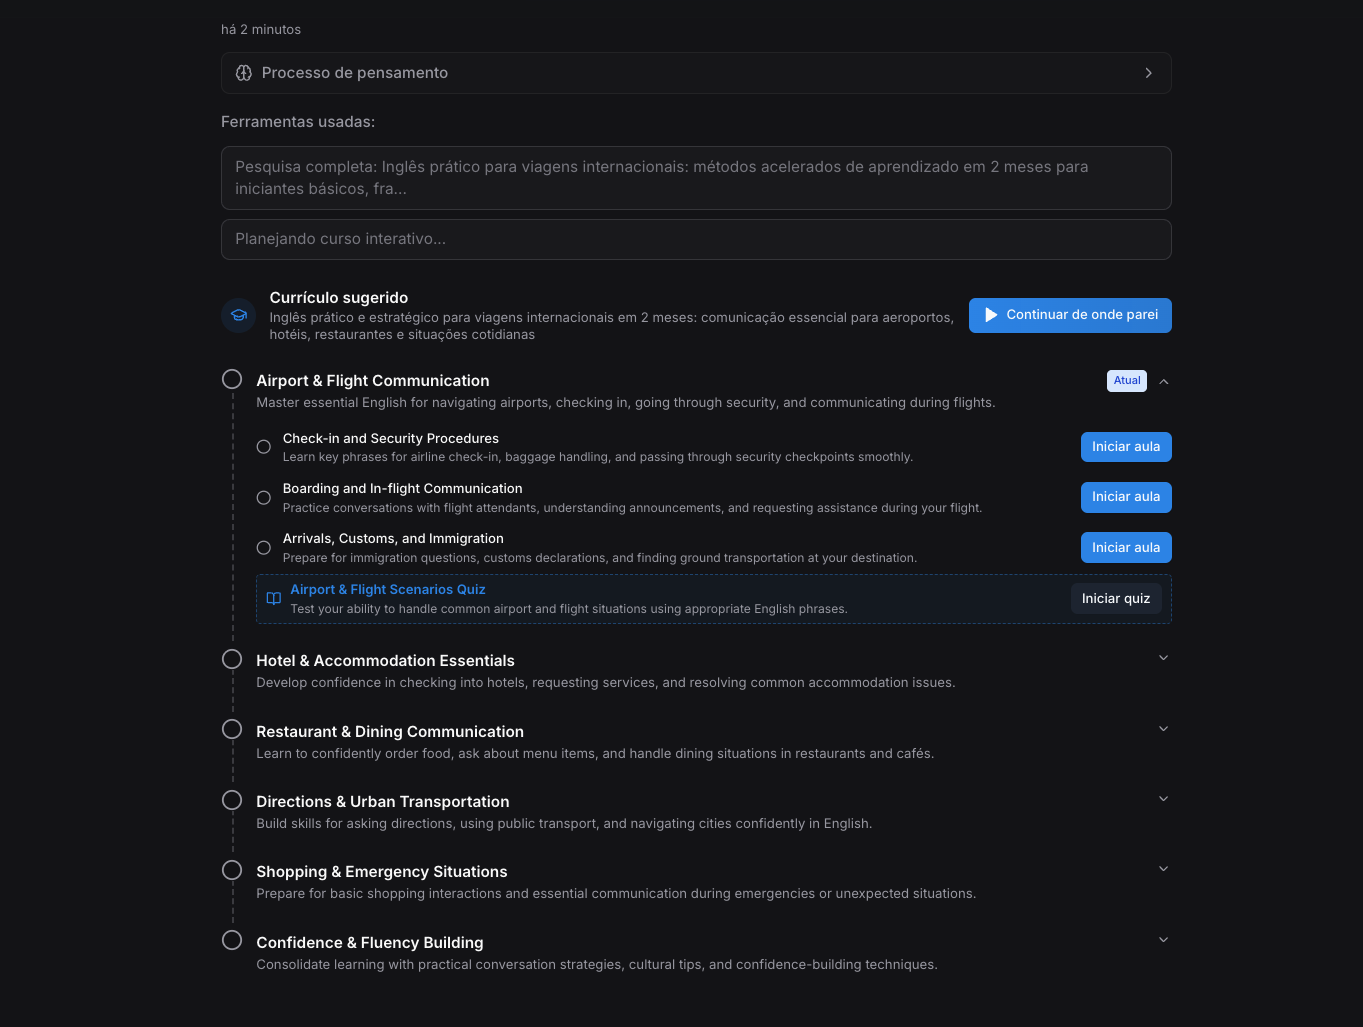Click the brain icon next to Processo de pensamento
This screenshot has width=1363, height=1027.
point(243,72)
